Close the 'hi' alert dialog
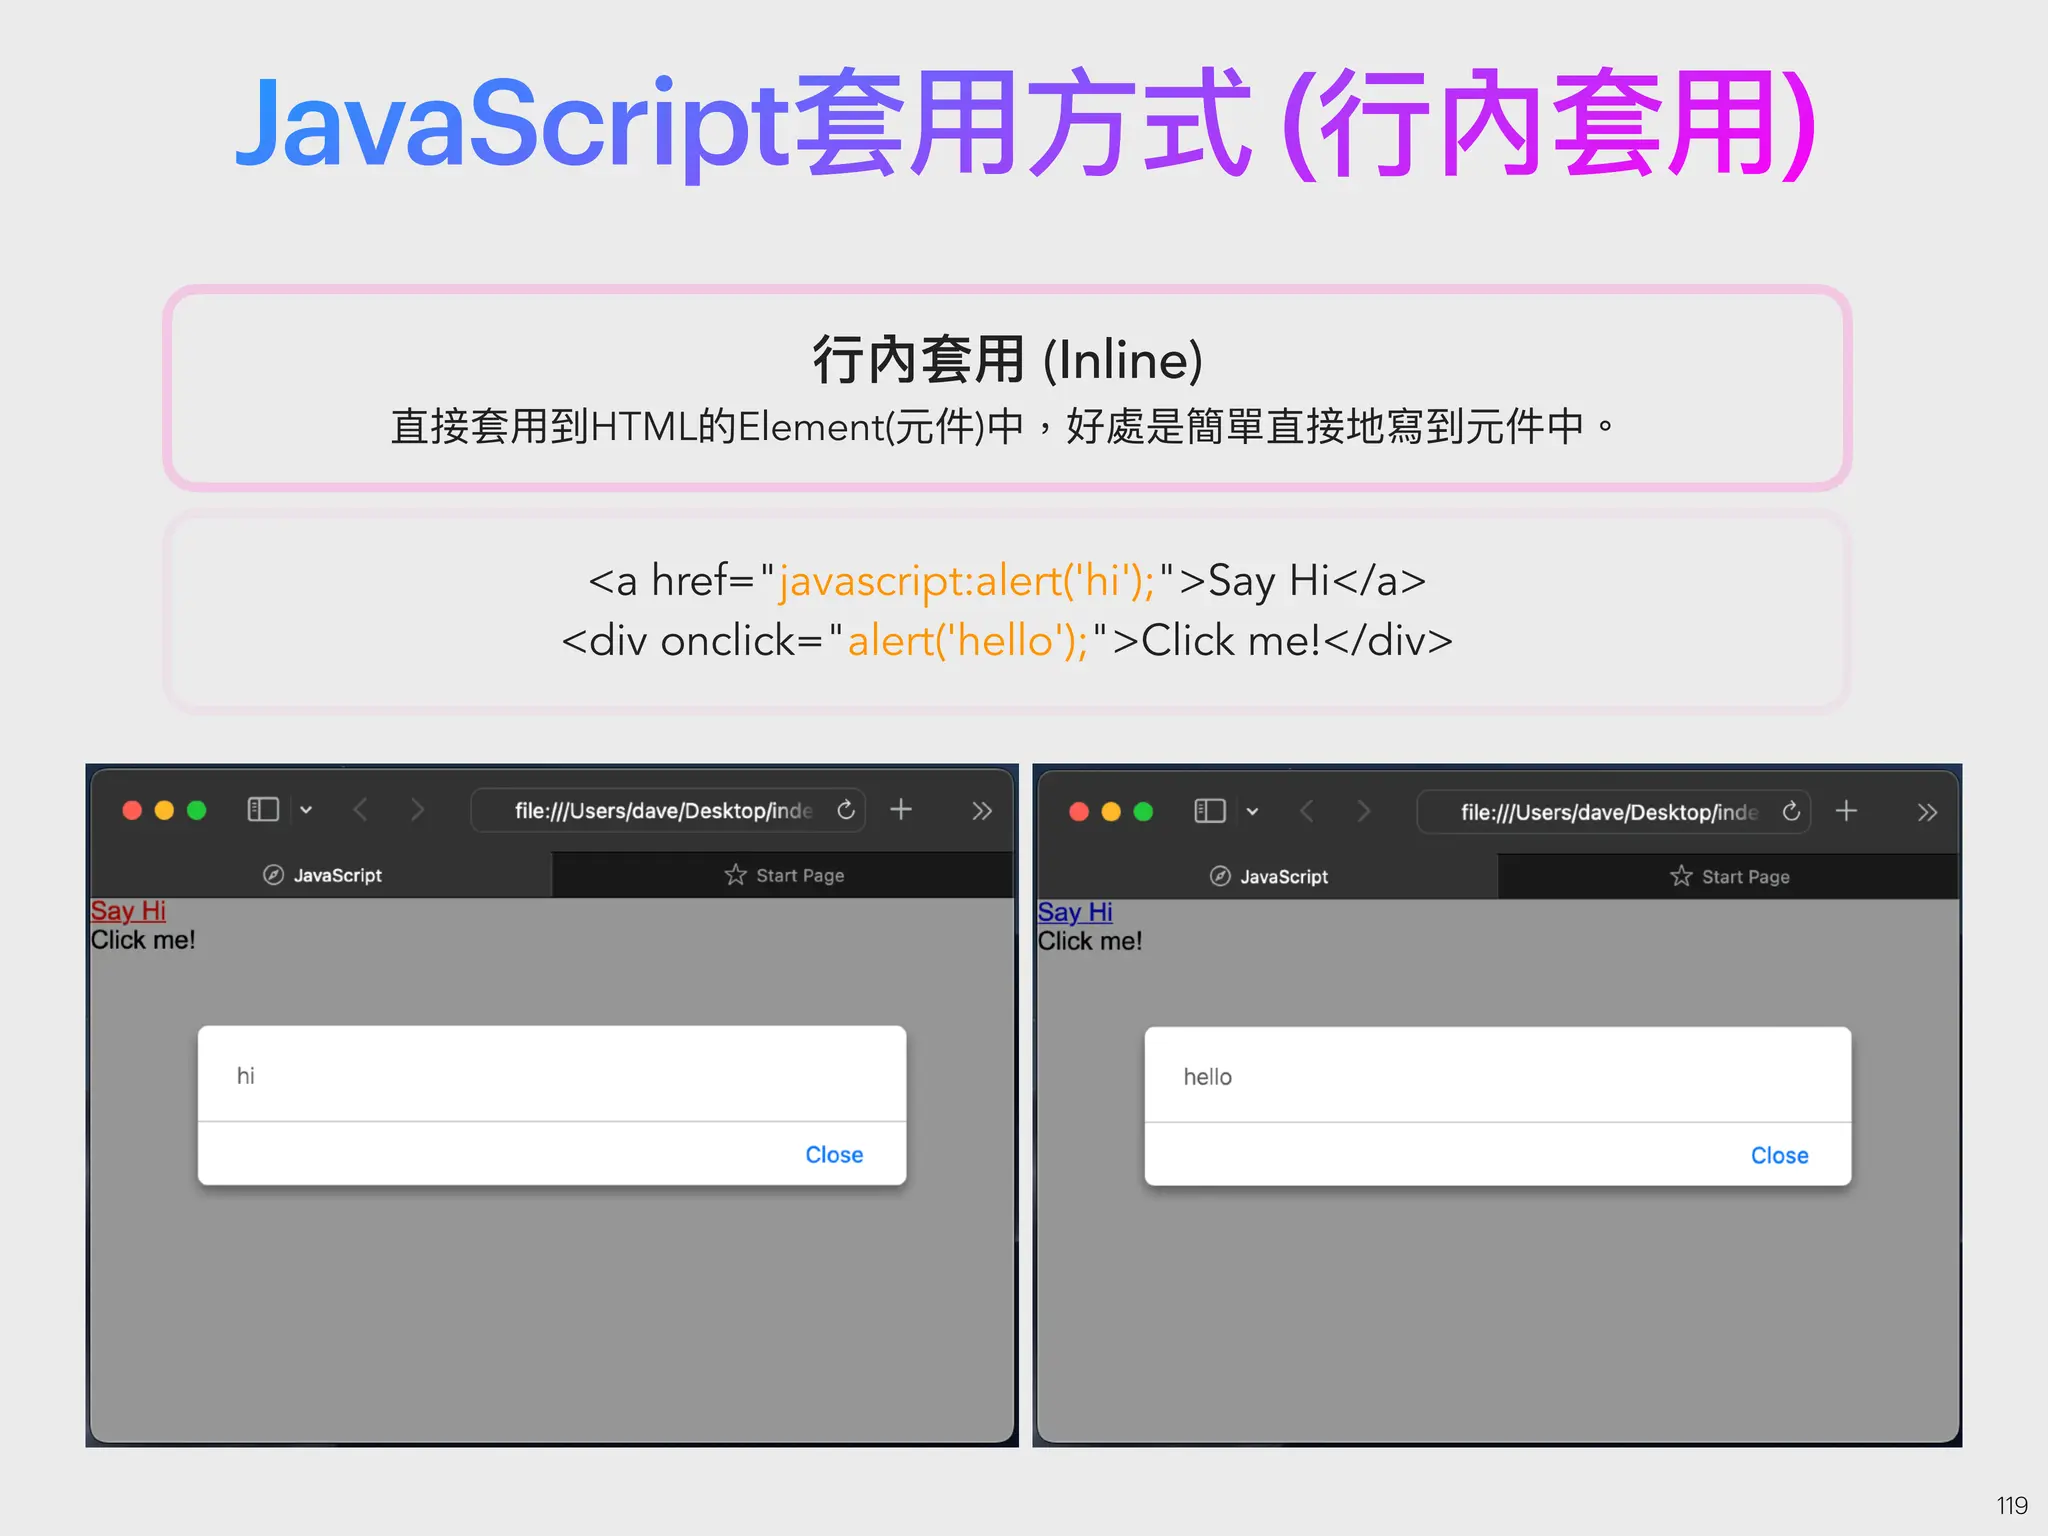This screenshot has width=2048, height=1536. pos(834,1155)
